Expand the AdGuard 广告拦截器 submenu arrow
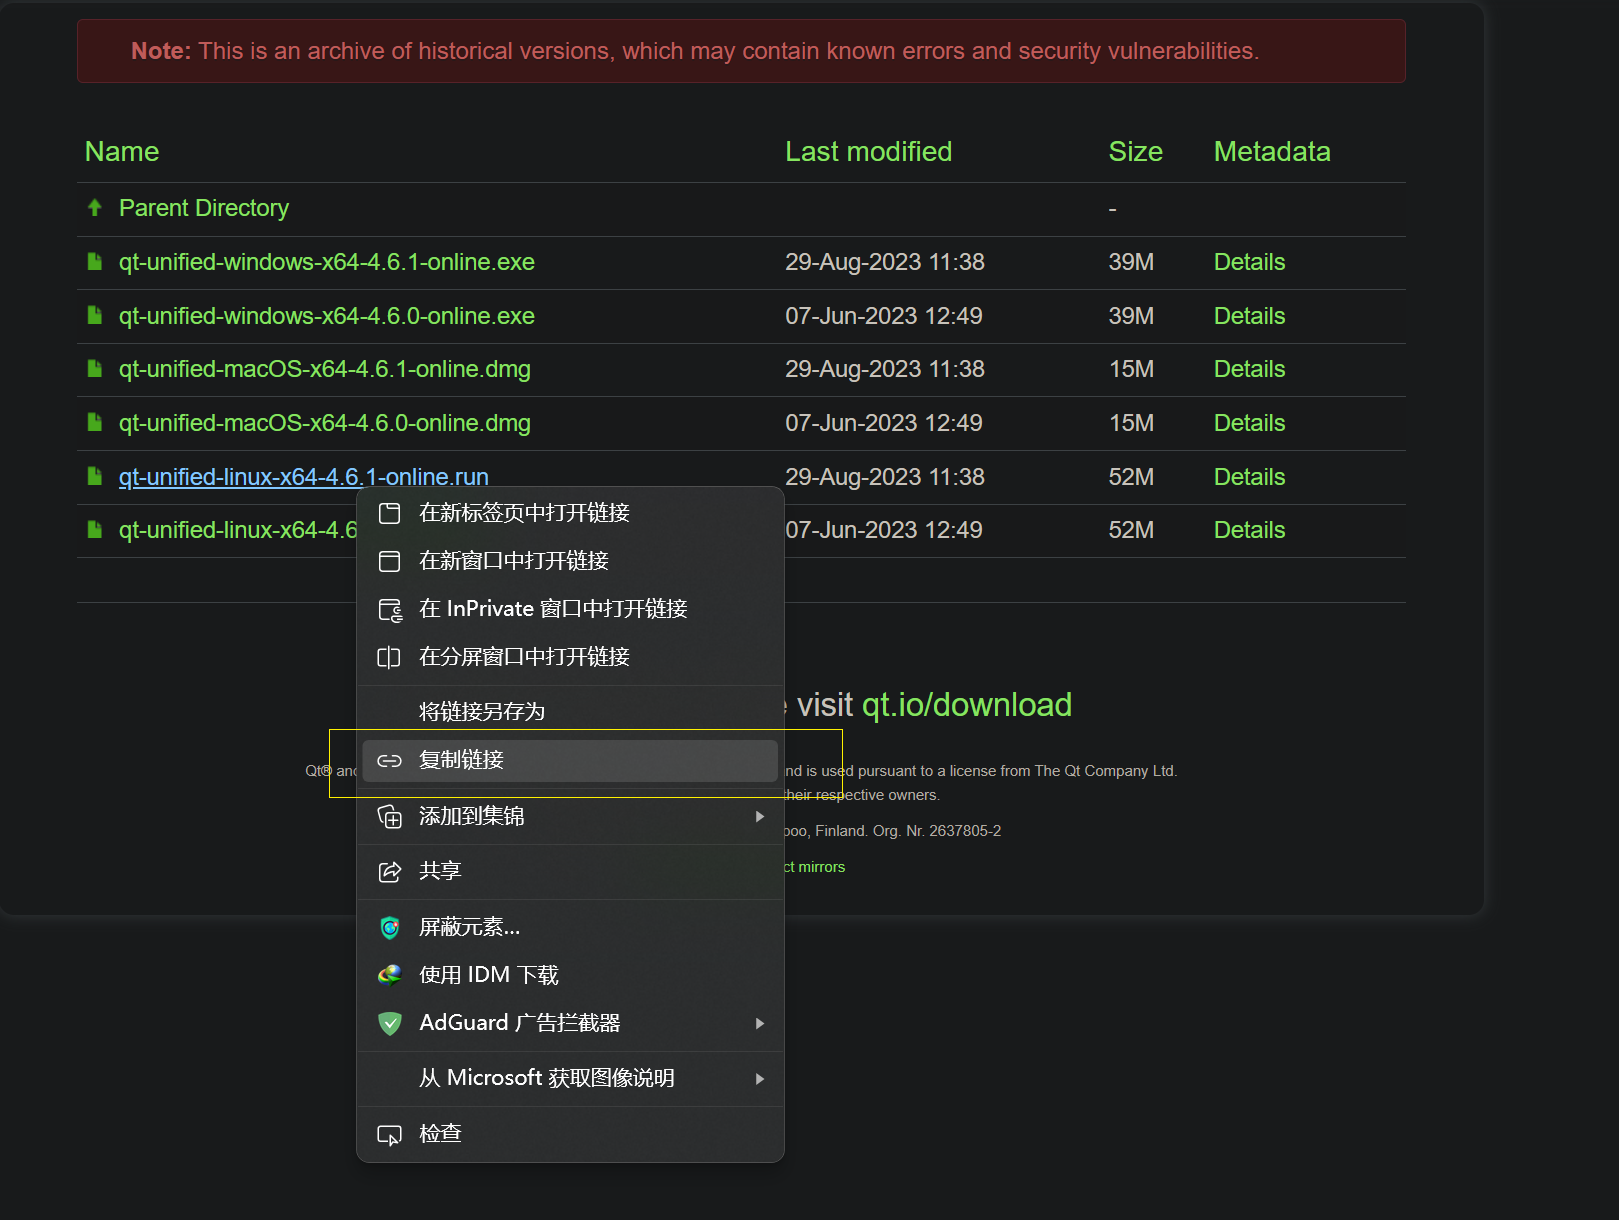The height and width of the screenshot is (1220, 1619). pyautogui.click(x=760, y=1023)
